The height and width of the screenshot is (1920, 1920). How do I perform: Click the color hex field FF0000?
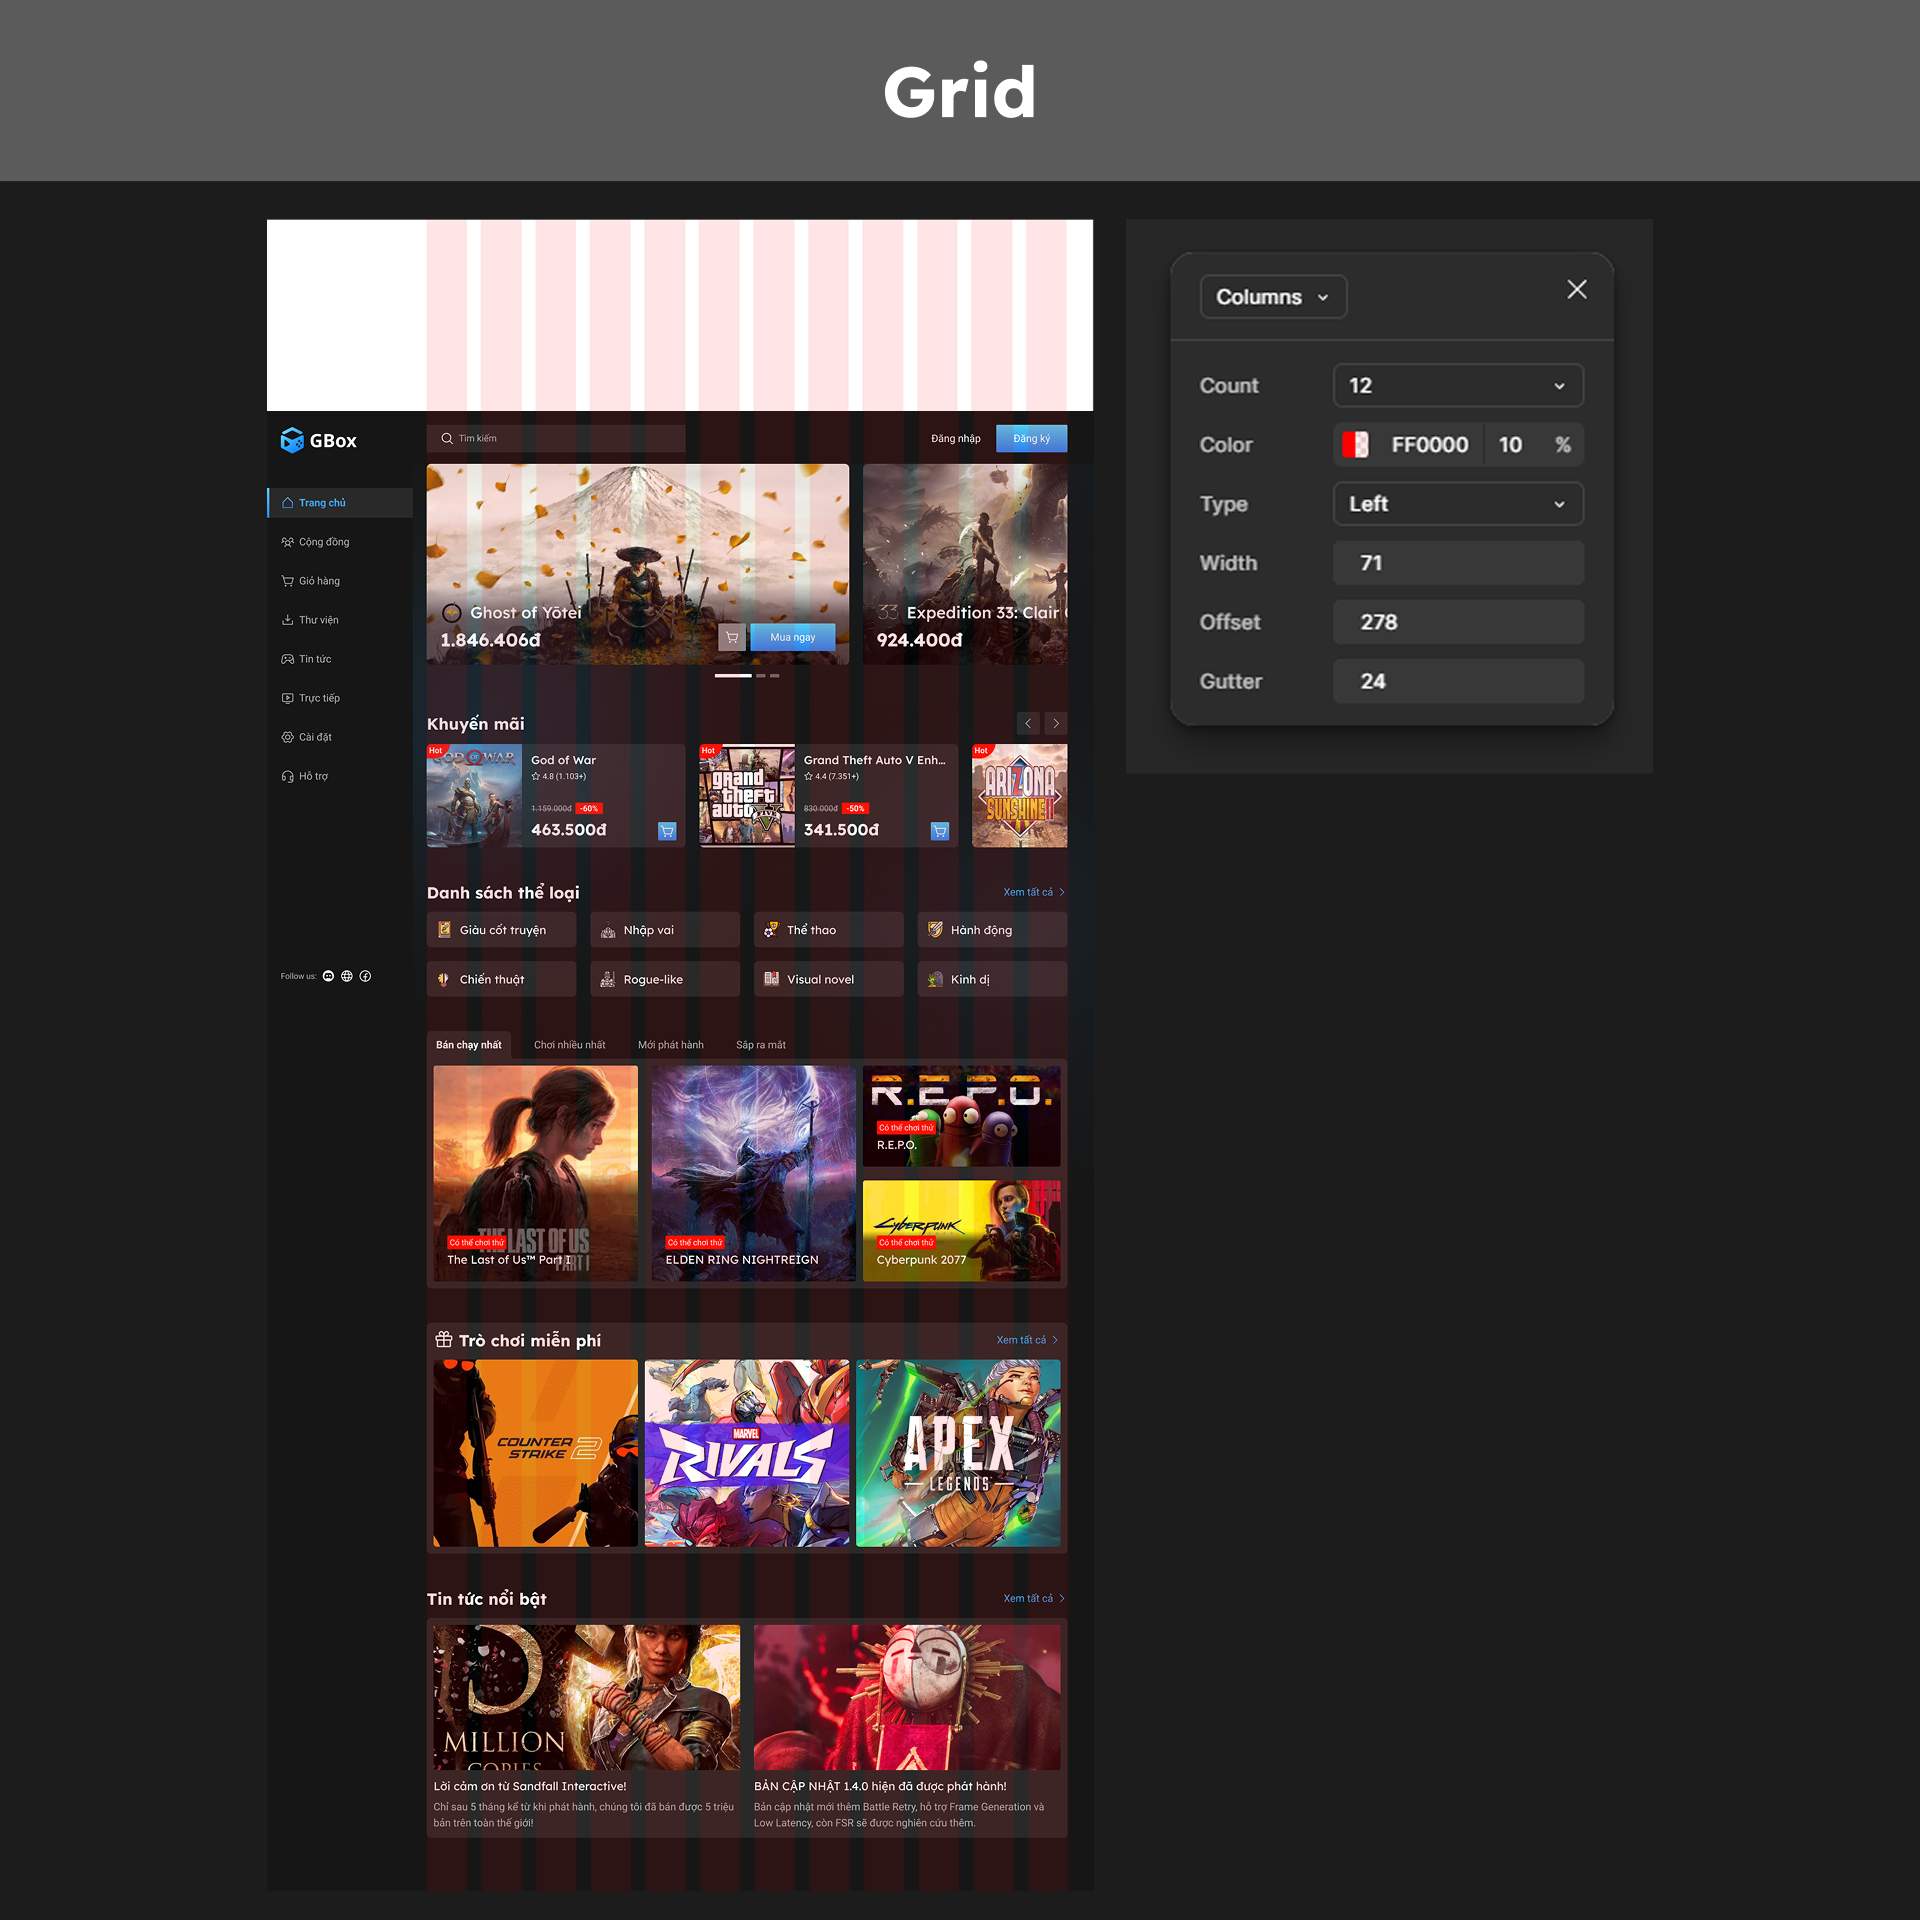(x=1430, y=445)
